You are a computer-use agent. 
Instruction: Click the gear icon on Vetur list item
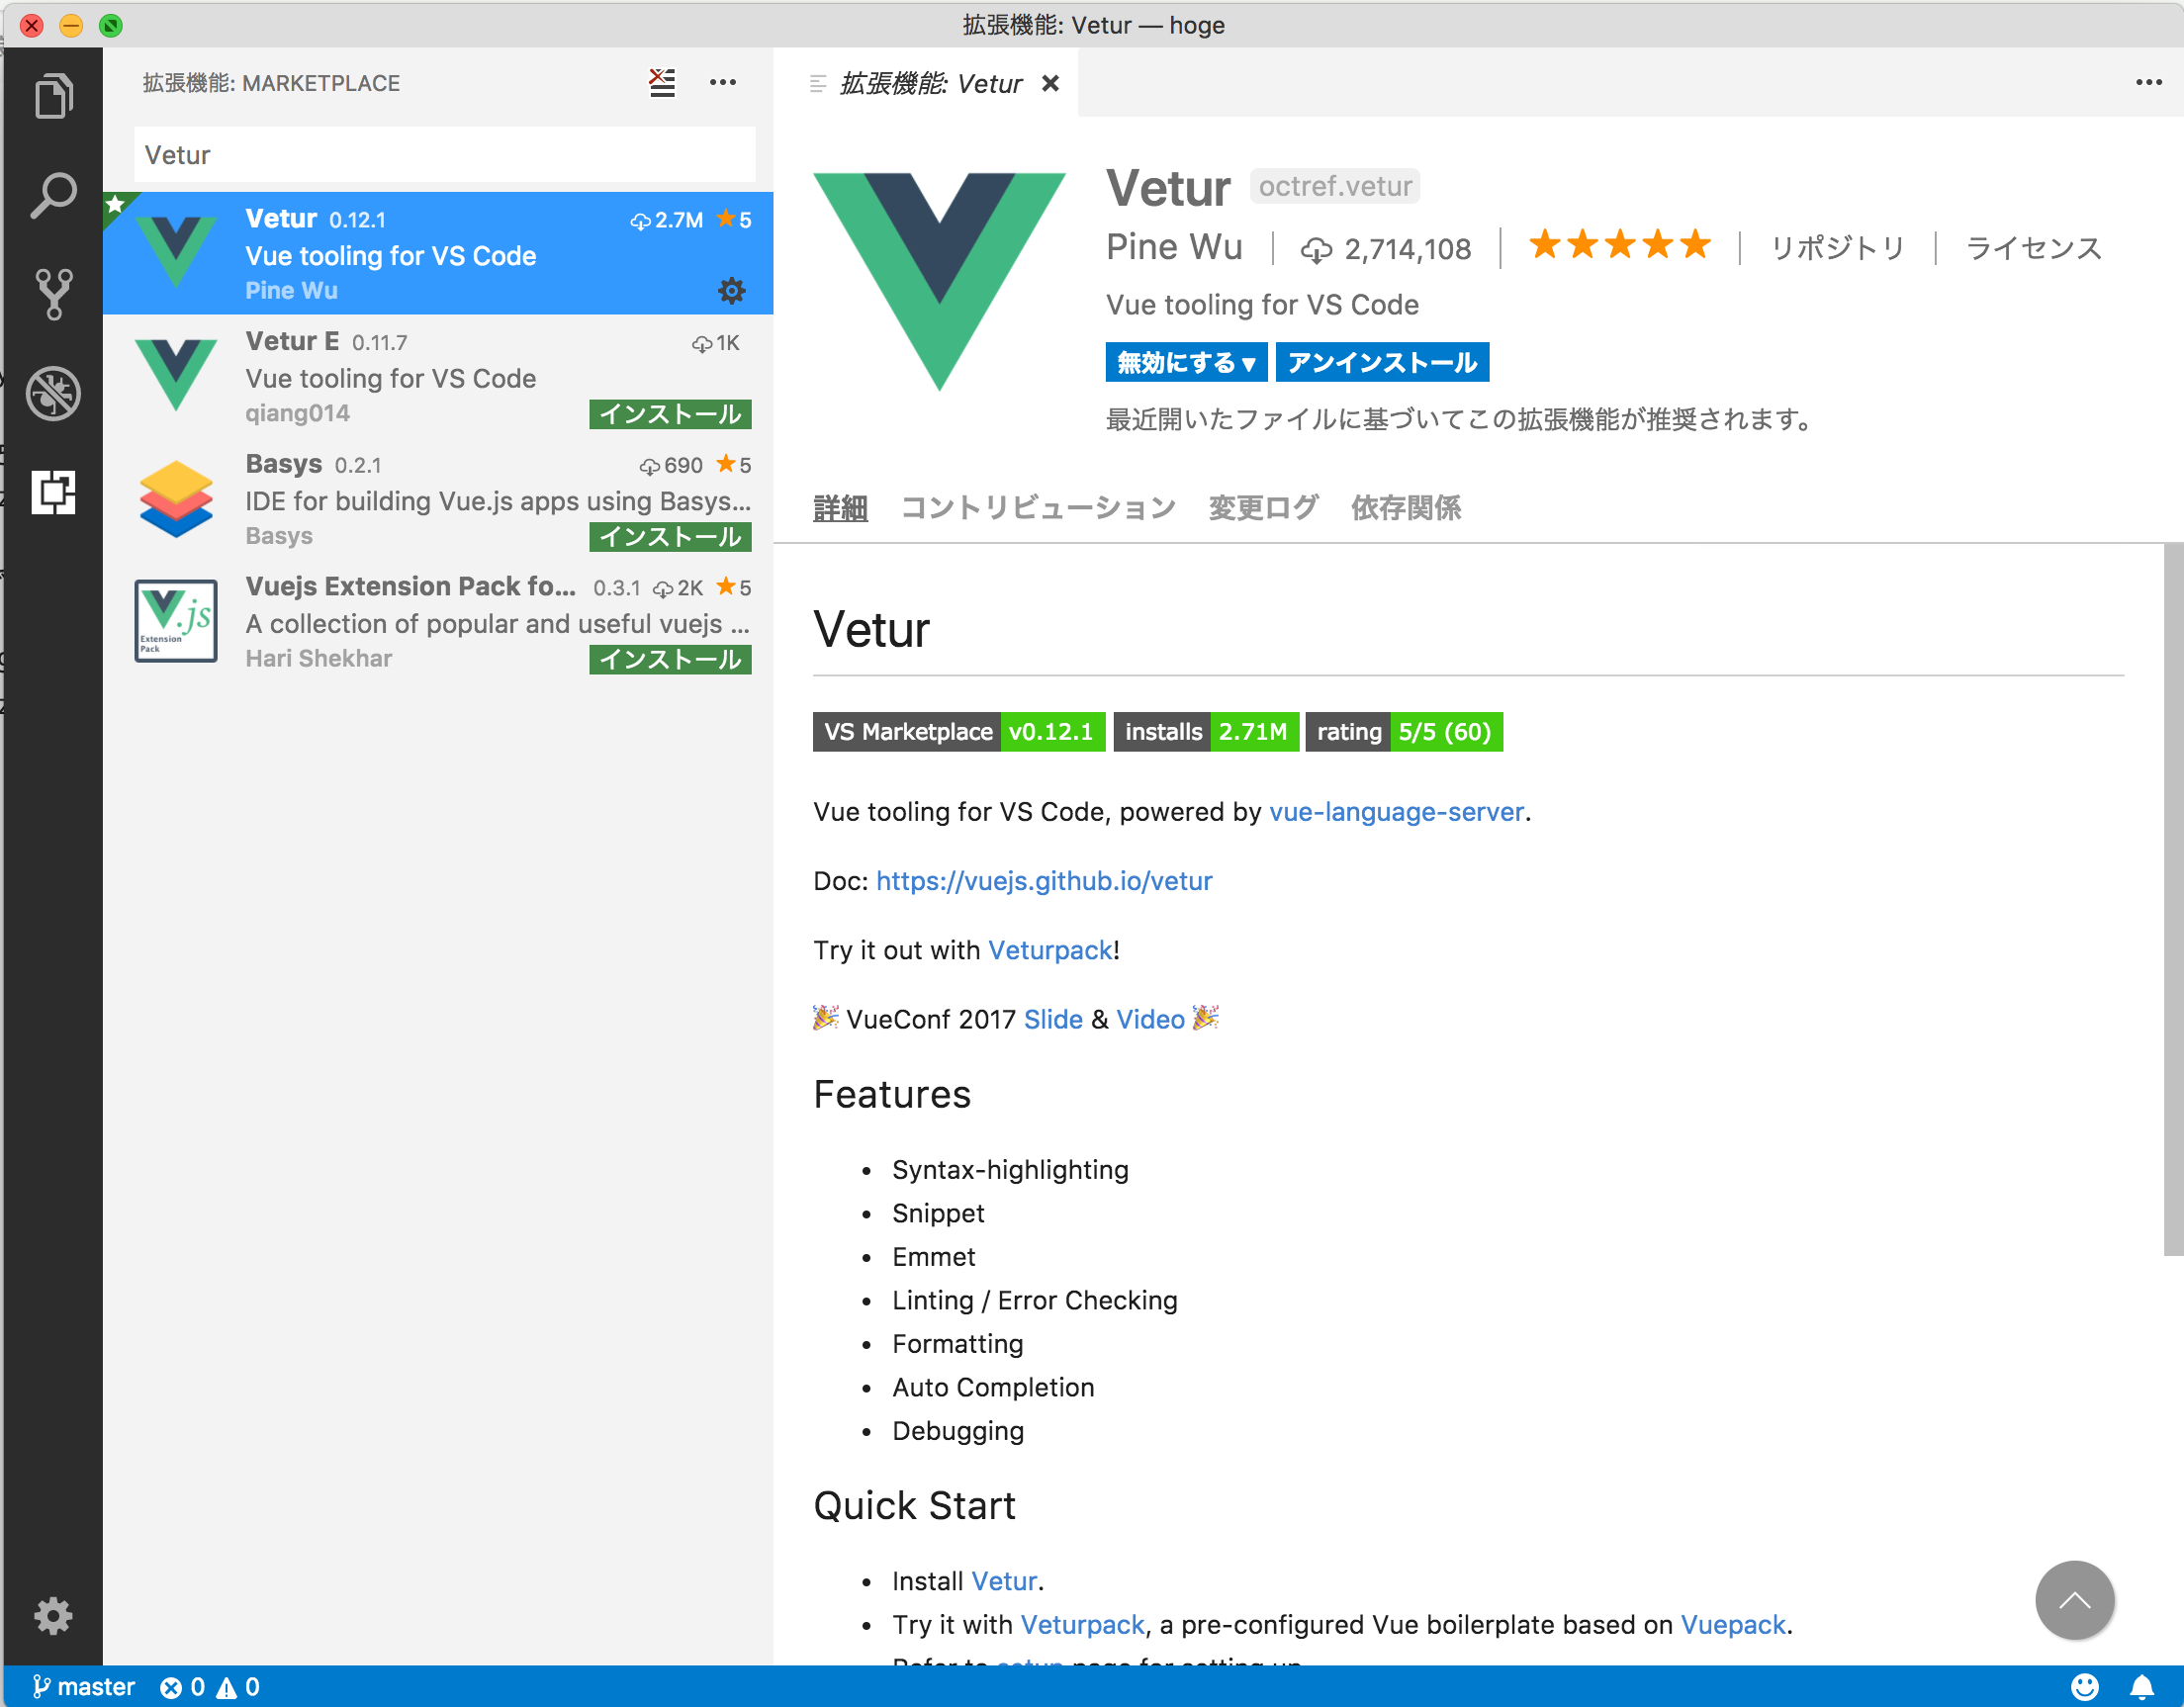(x=732, y=291)
